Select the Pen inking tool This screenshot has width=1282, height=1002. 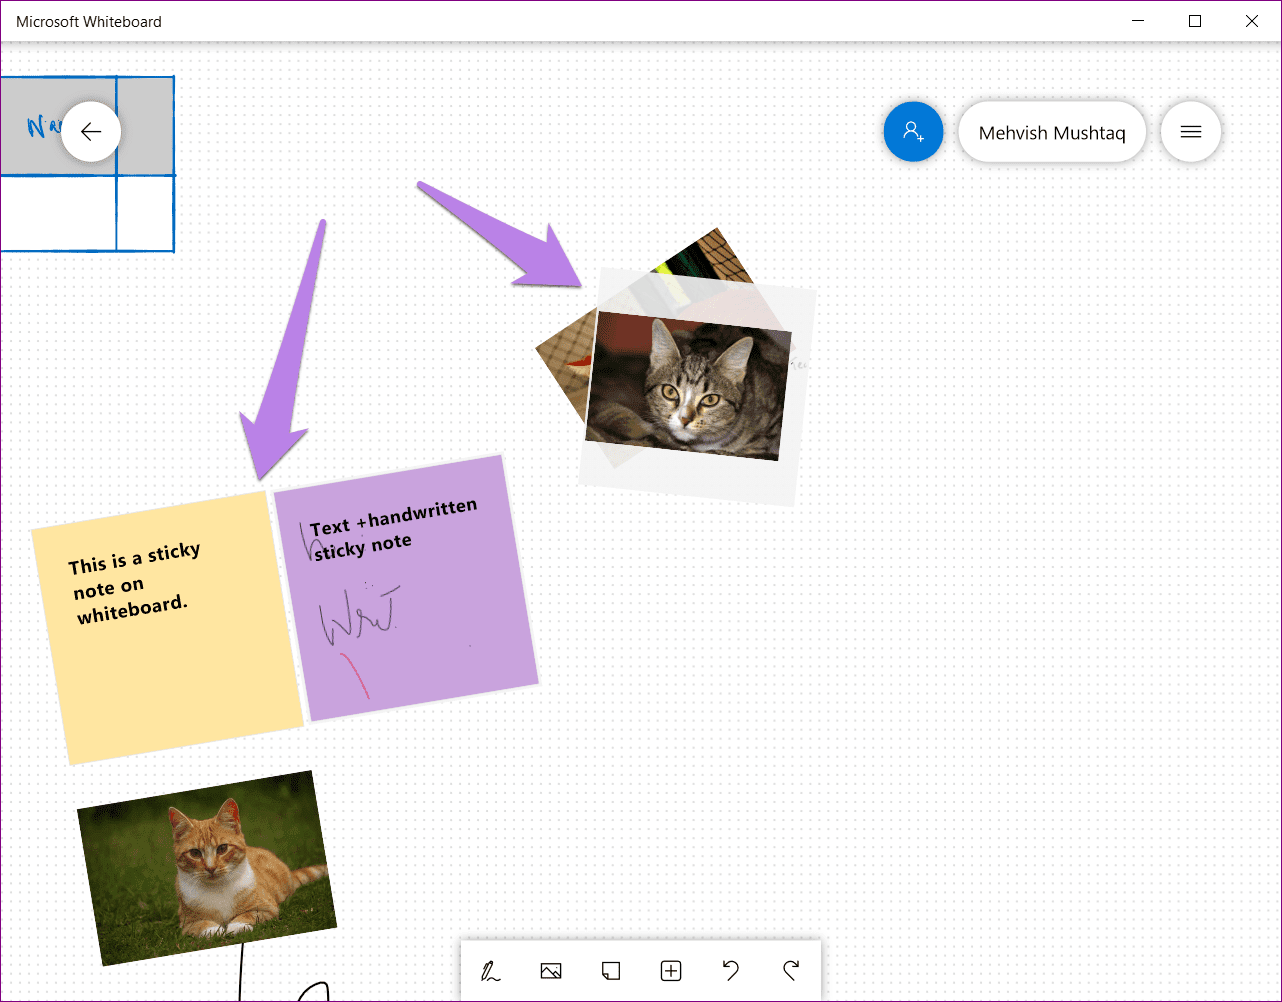(491, 970)
